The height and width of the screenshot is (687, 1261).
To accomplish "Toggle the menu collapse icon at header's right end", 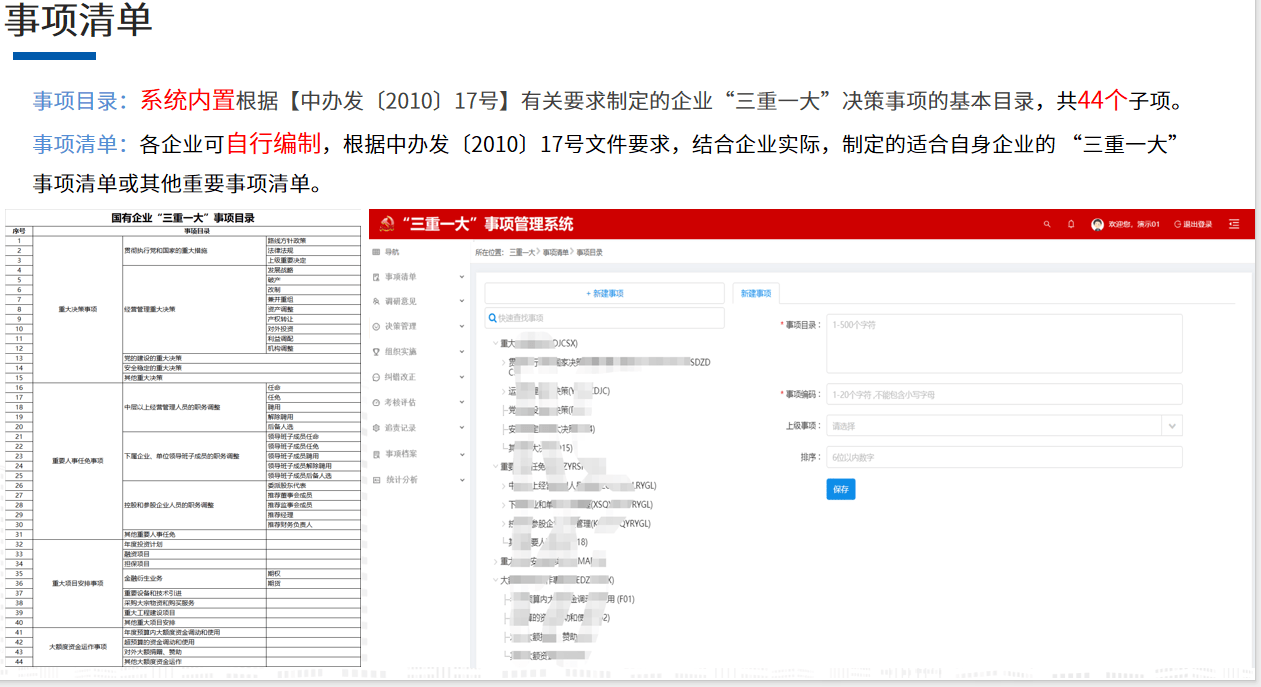I will (x=1234, y=224).
